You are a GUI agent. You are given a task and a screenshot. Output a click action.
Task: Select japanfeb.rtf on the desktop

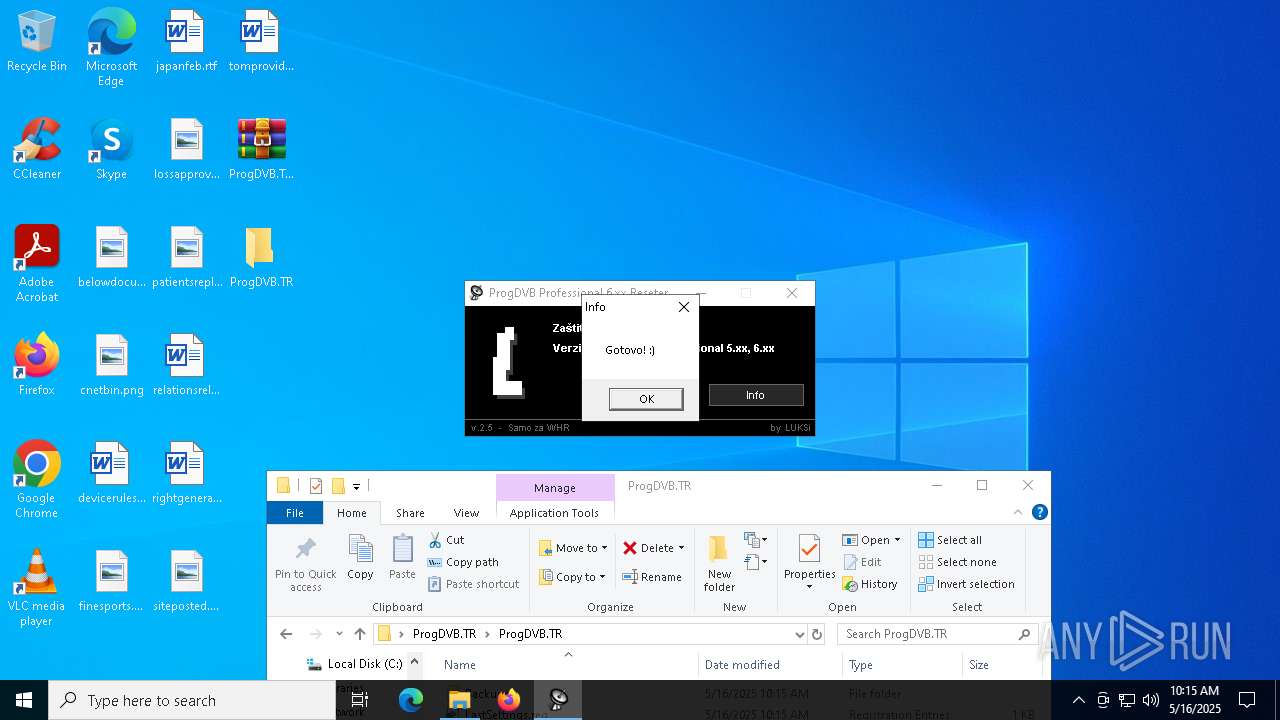click(186, 42)
